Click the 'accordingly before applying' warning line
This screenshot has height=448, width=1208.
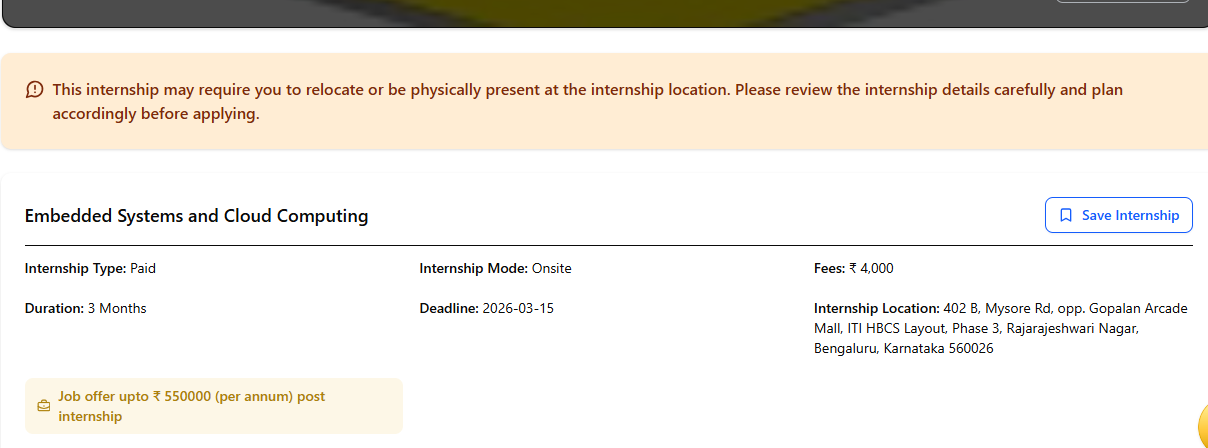(156, 114)
